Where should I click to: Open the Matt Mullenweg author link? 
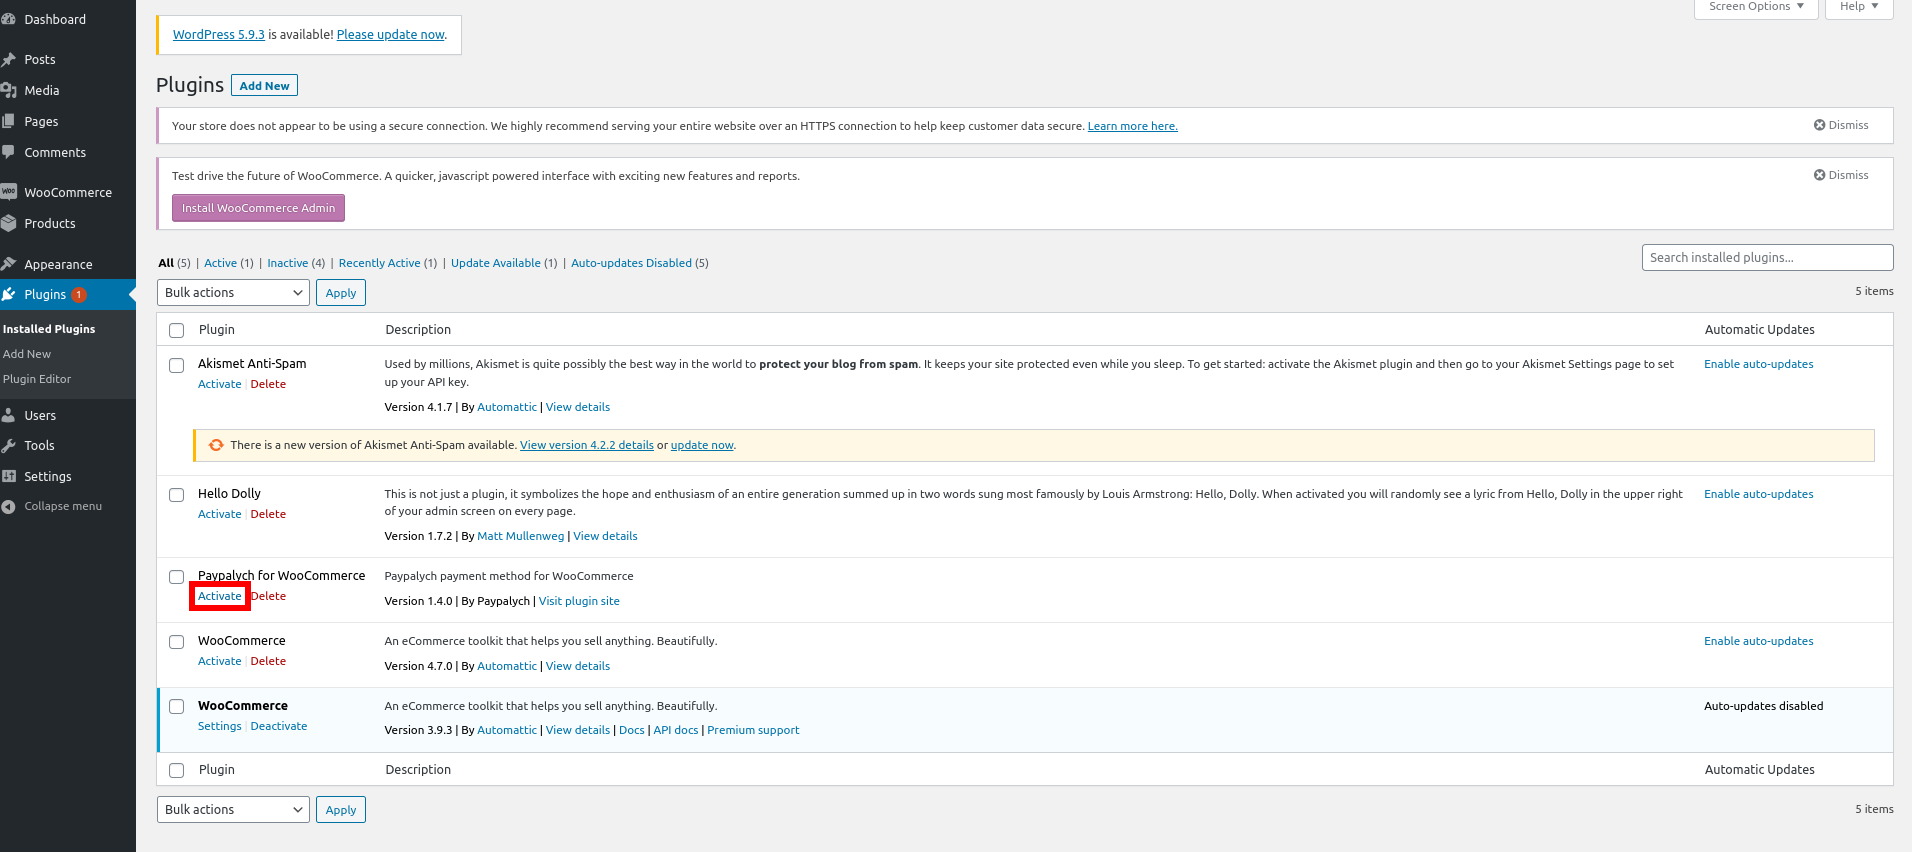pos(521,536)
